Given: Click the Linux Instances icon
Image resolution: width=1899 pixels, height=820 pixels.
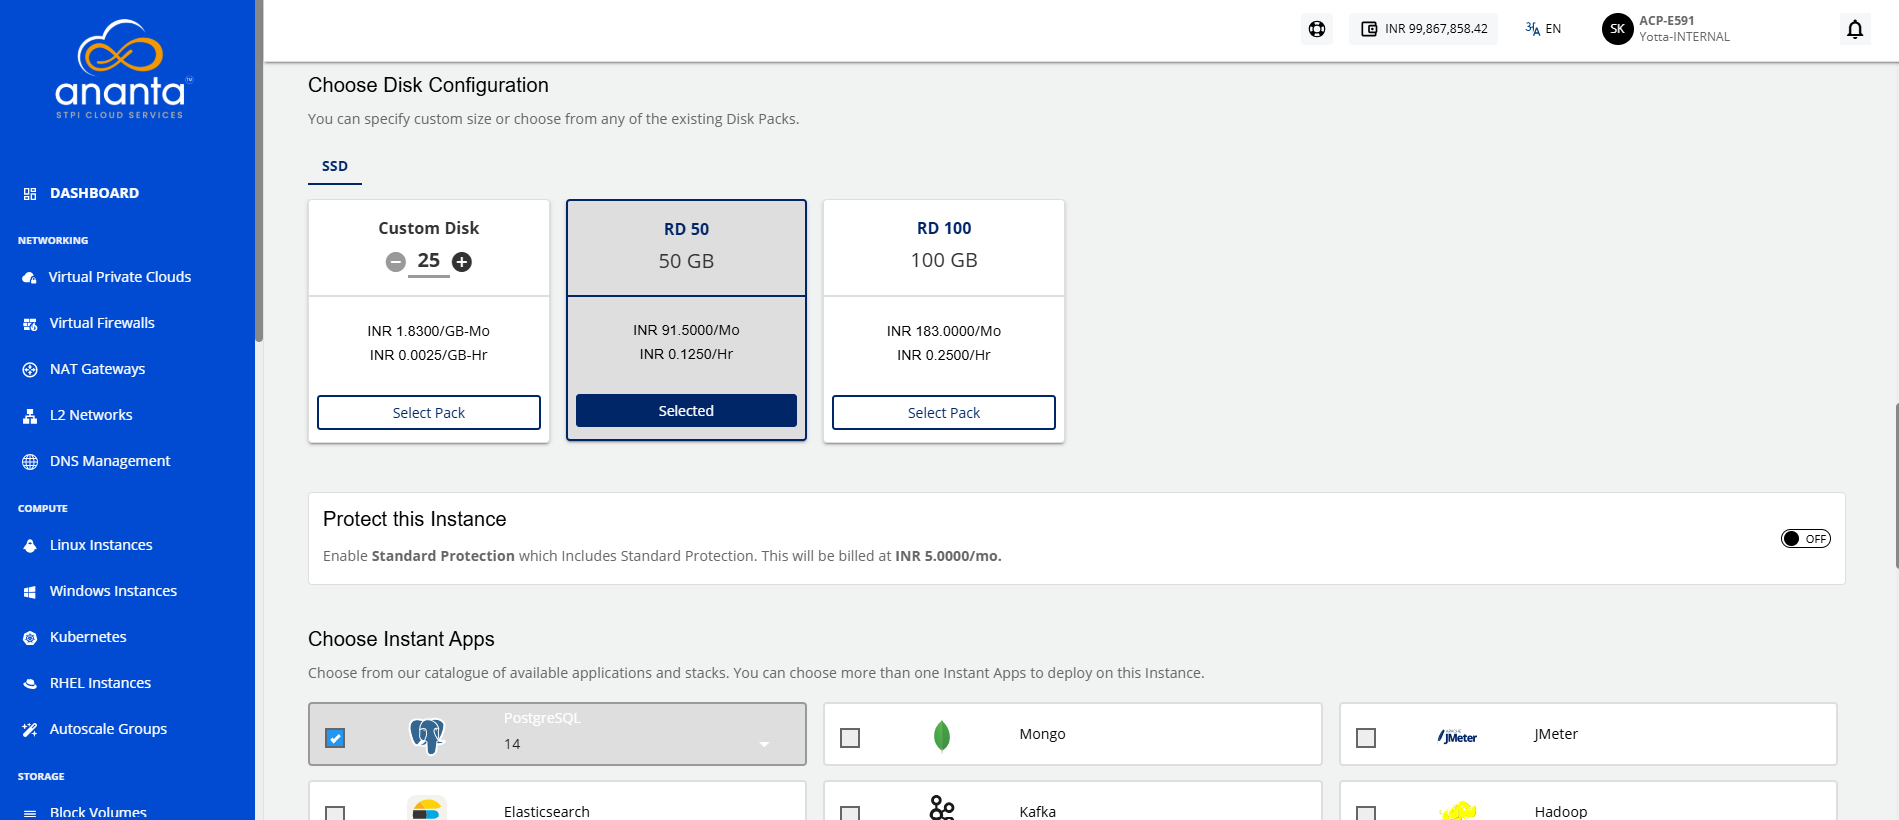Looking at the screenshot, I should pyautogui.click(x=30, y=546).
